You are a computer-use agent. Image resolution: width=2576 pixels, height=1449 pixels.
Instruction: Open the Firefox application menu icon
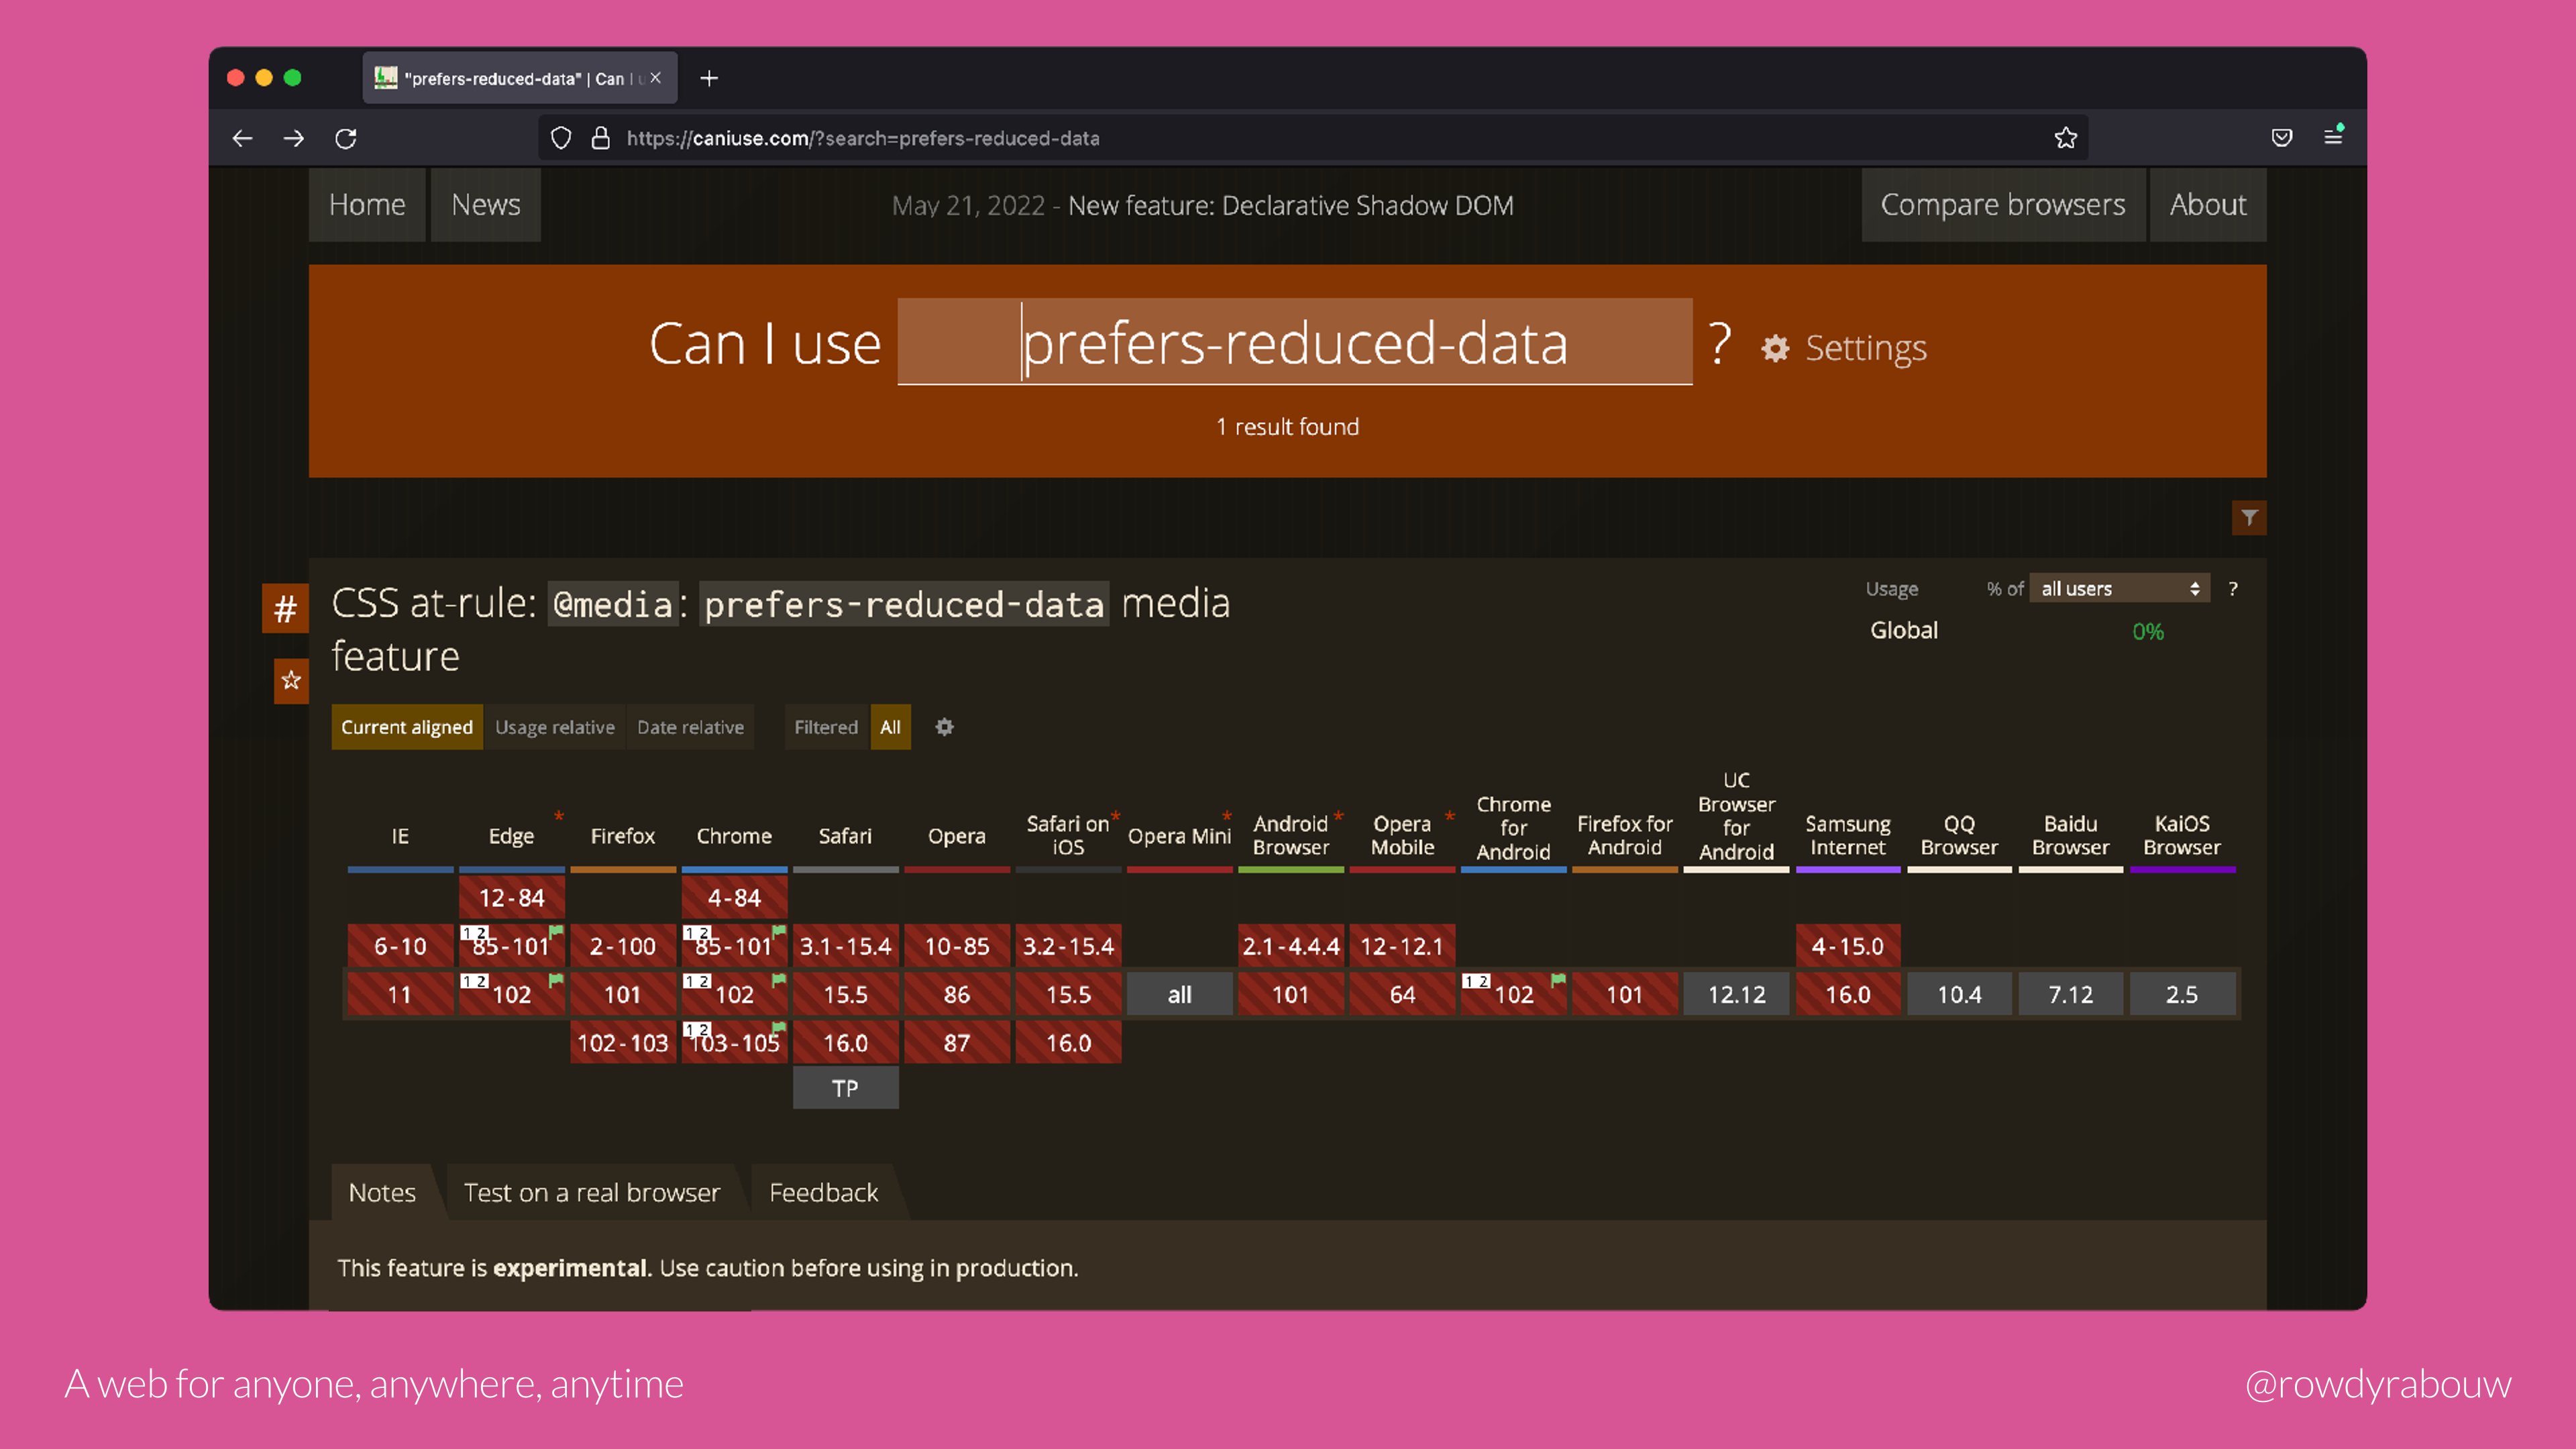pos(2333,137)
